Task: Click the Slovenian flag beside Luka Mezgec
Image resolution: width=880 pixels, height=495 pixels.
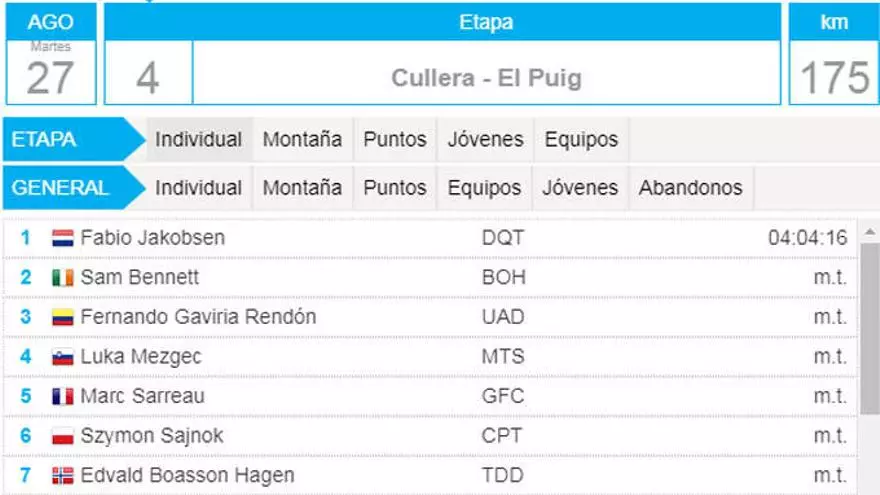Action: (x=63, y=357)
